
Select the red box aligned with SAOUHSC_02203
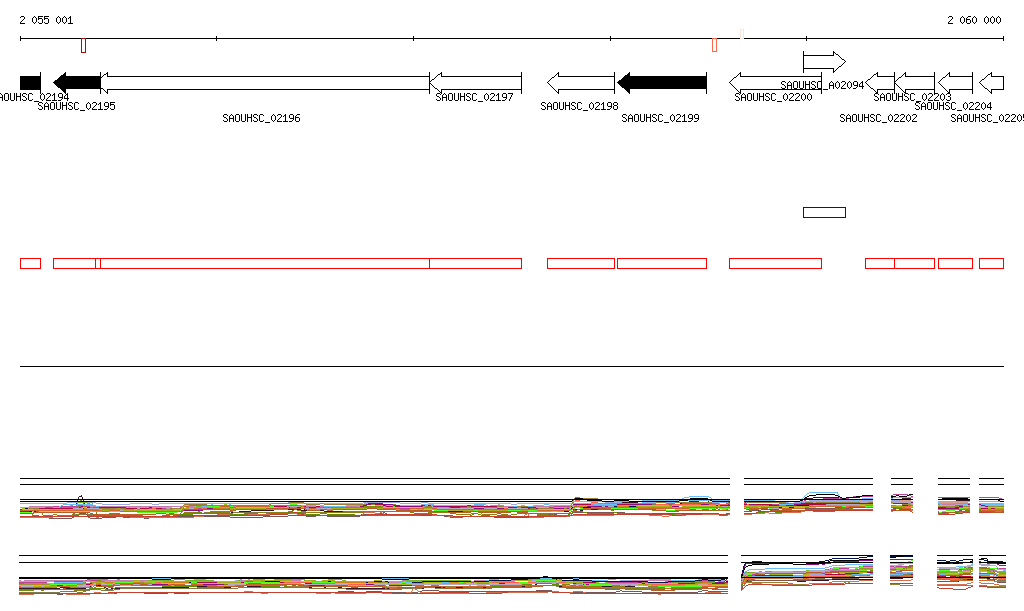coord(914,264)
